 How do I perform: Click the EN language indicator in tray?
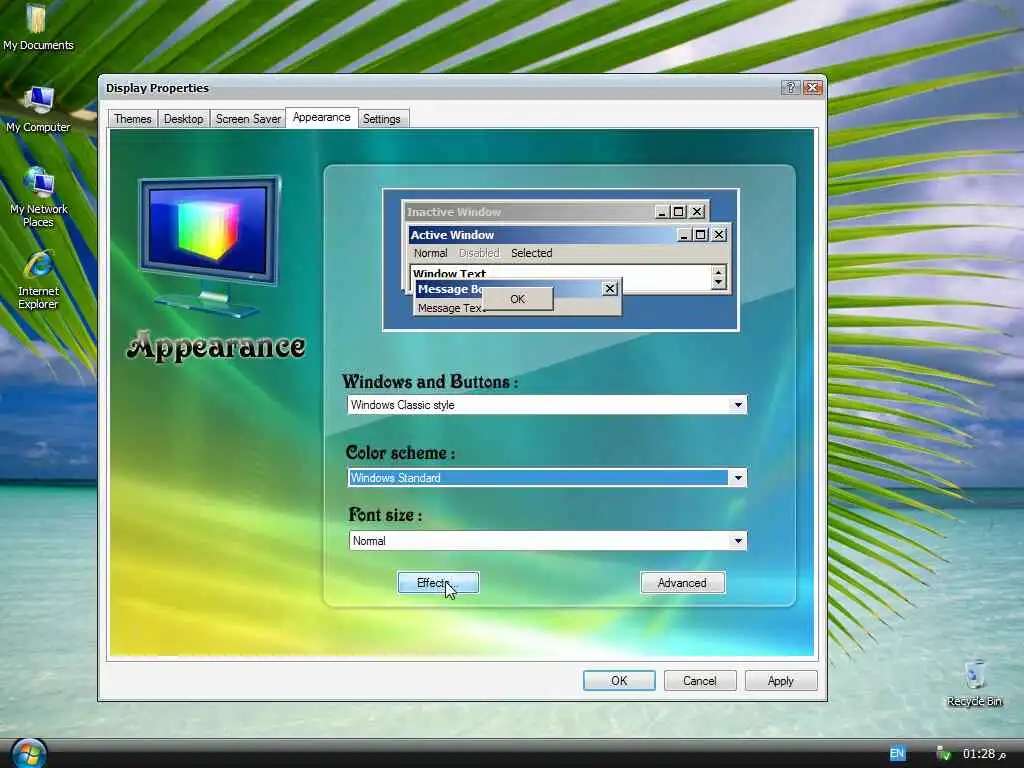(897, 754)
